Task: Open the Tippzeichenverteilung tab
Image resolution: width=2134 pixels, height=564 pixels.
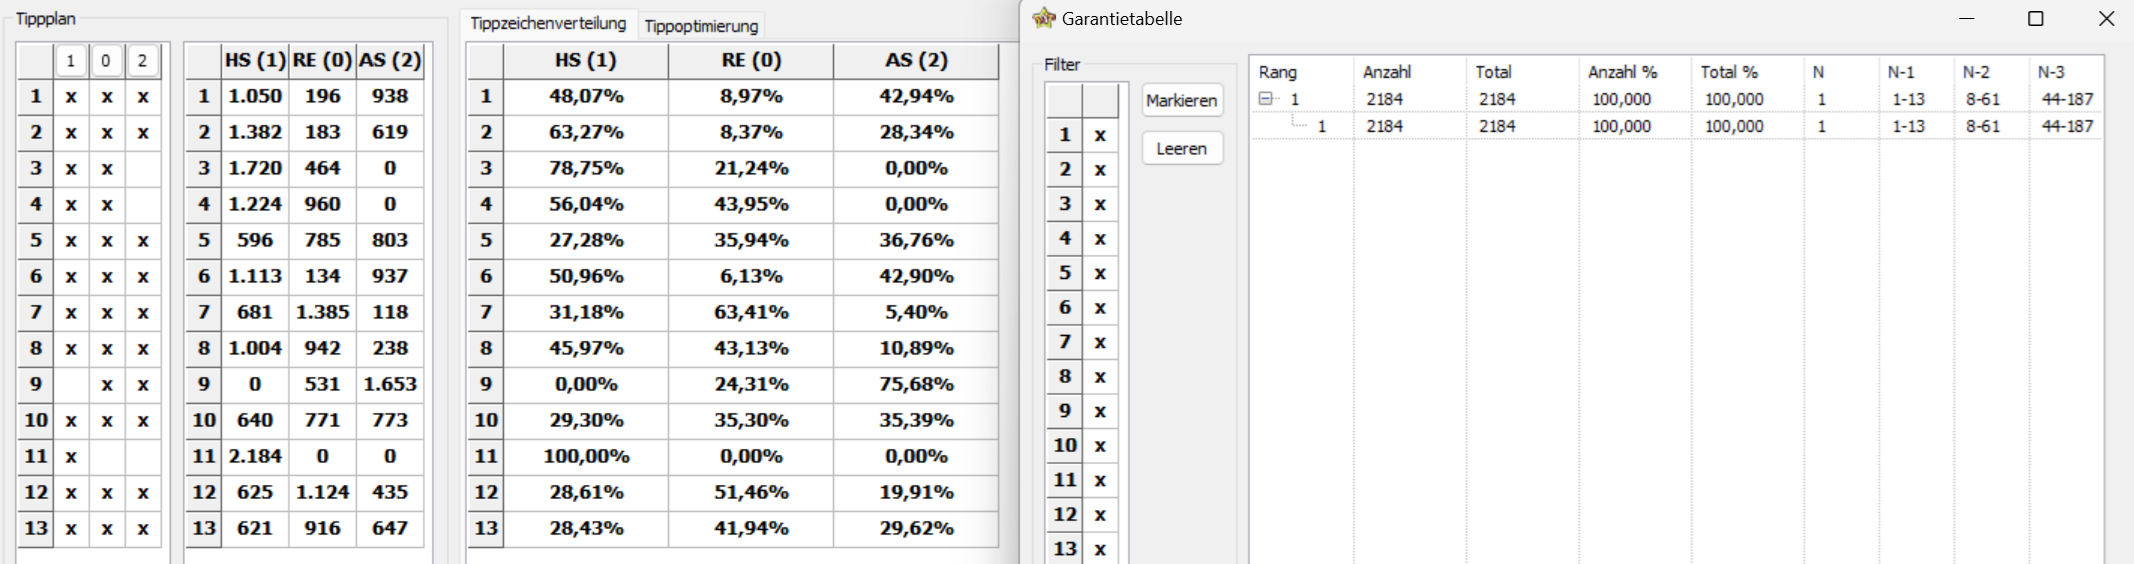Action: [548, 23]
